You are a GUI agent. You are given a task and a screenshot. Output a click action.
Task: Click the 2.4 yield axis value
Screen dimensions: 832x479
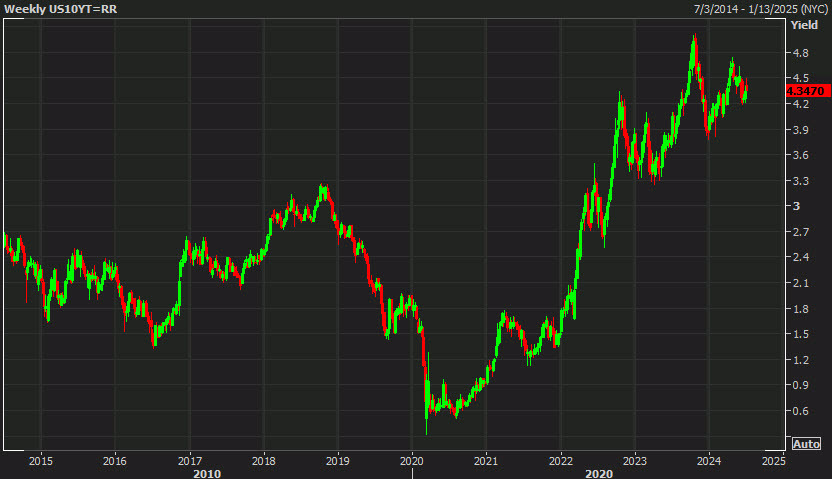pos(801,257)
